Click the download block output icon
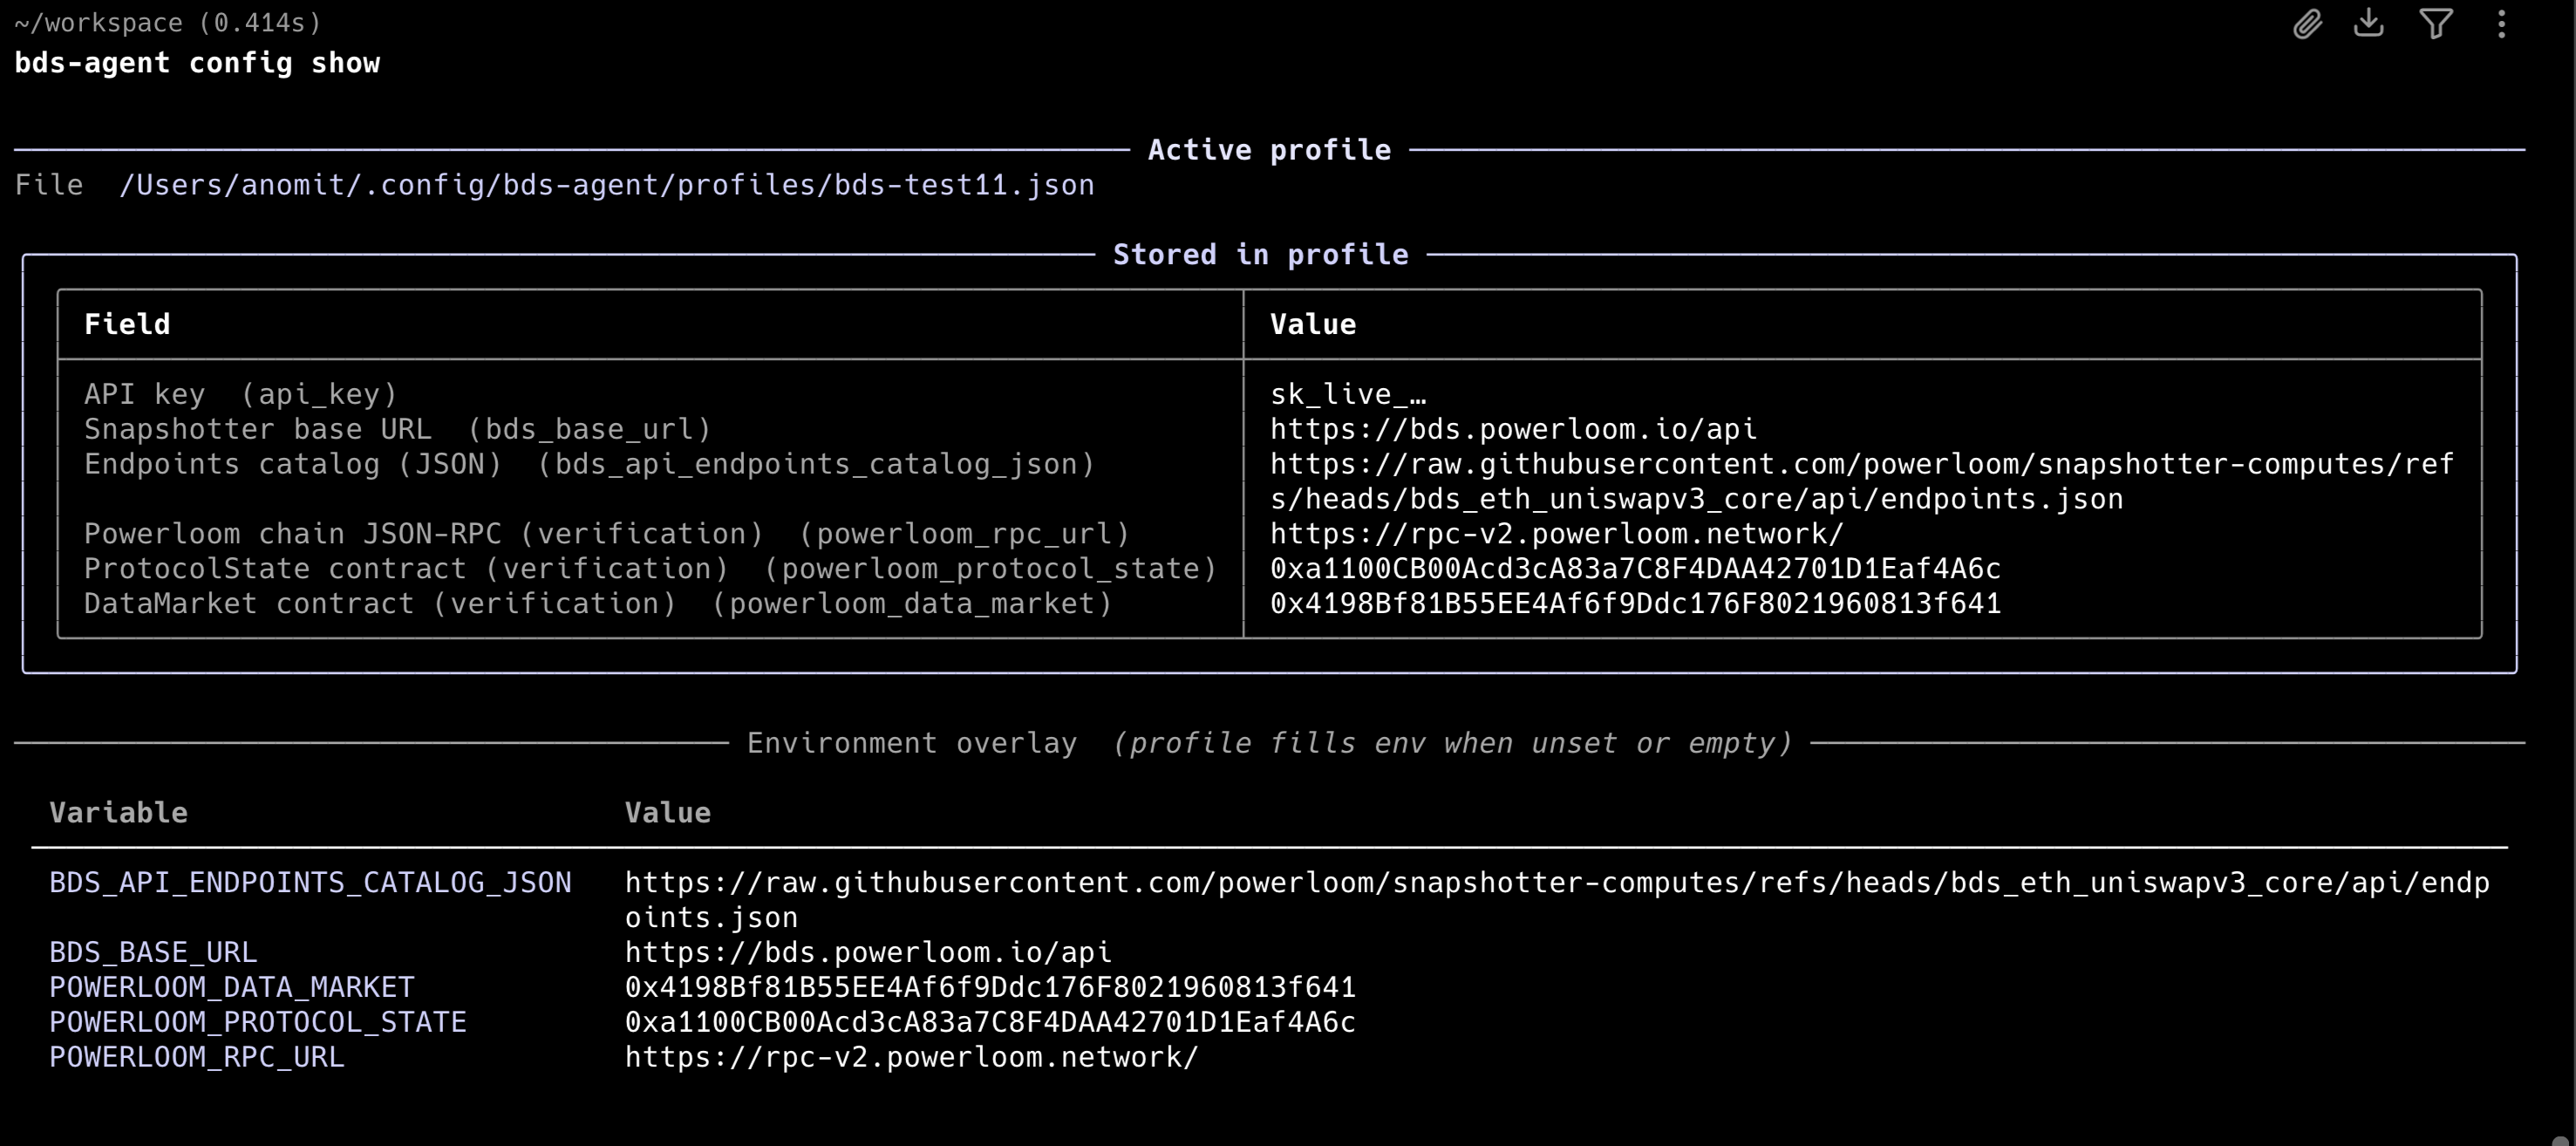Viewport: 2576px width, 1146px height. click(x=2369, y=23)
